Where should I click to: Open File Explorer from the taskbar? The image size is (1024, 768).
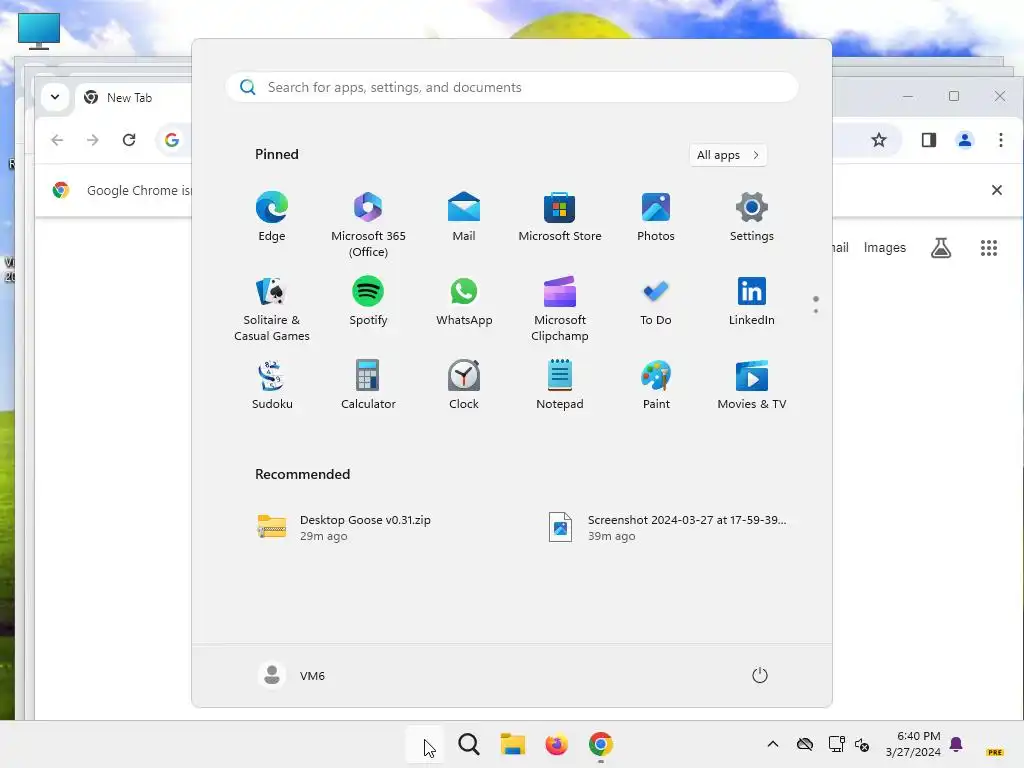point(513,744)
